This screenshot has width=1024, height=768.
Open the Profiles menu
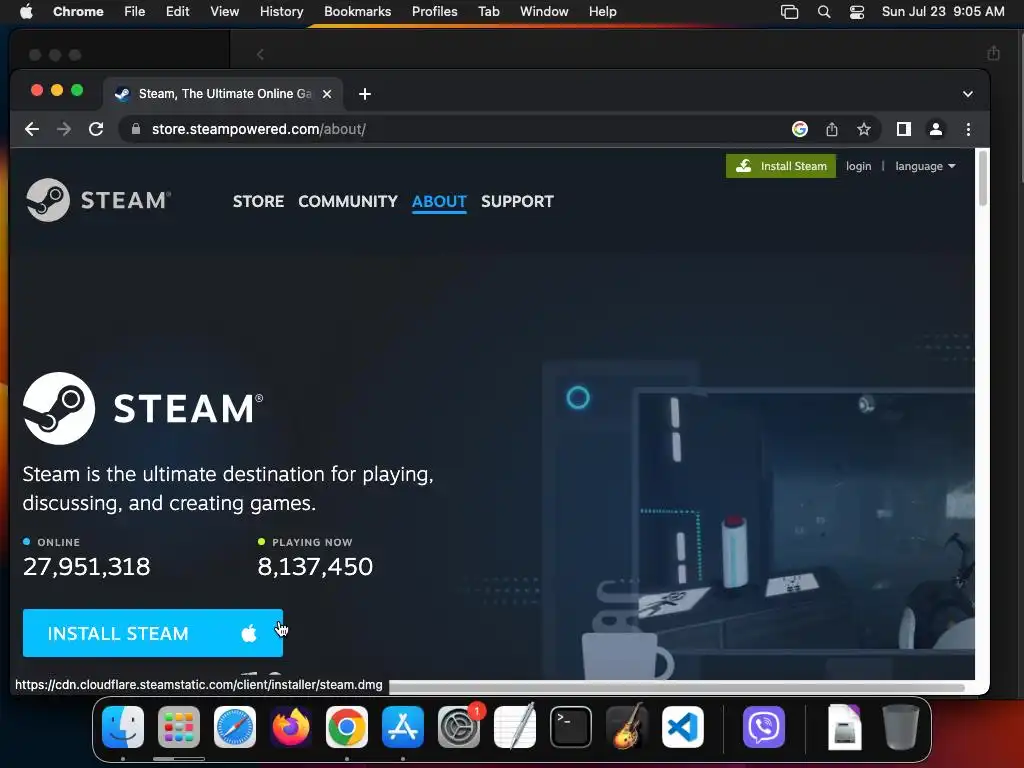434,11
